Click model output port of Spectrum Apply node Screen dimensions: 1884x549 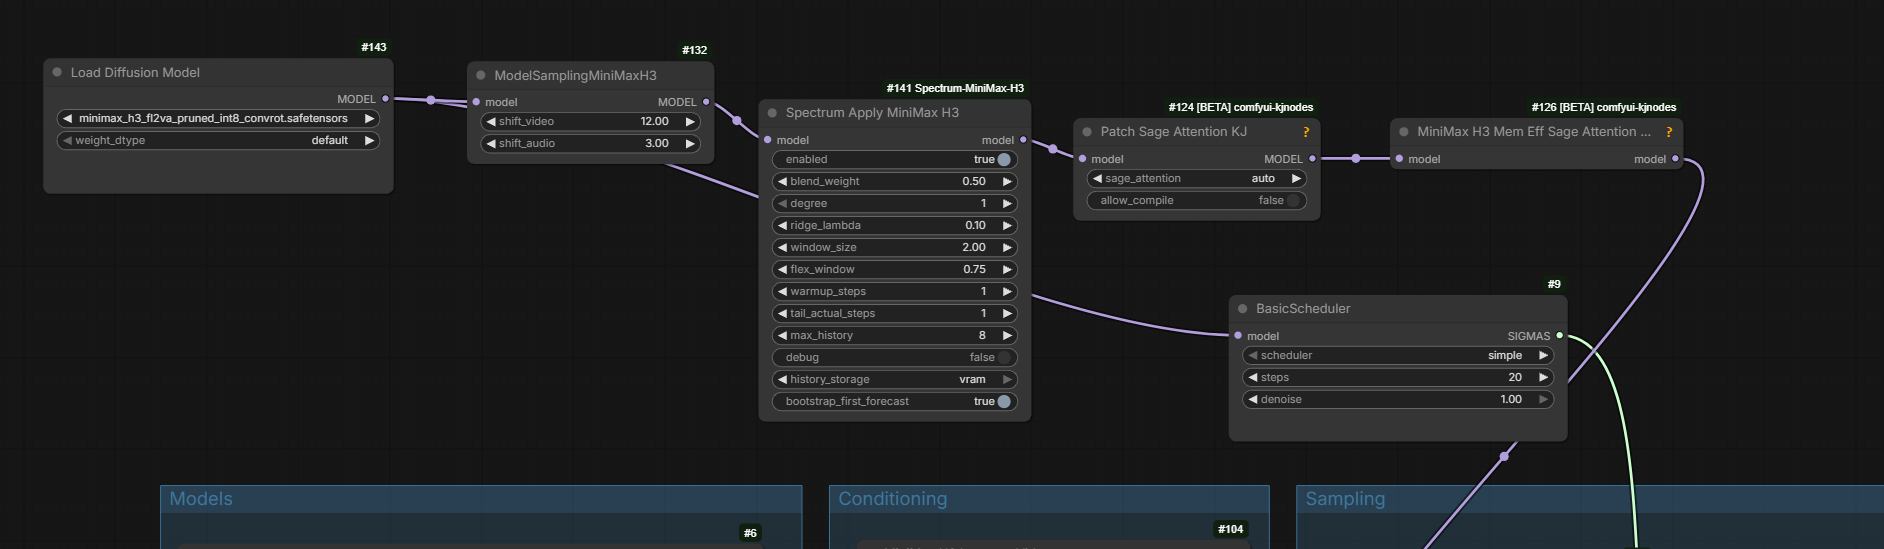1023,140
